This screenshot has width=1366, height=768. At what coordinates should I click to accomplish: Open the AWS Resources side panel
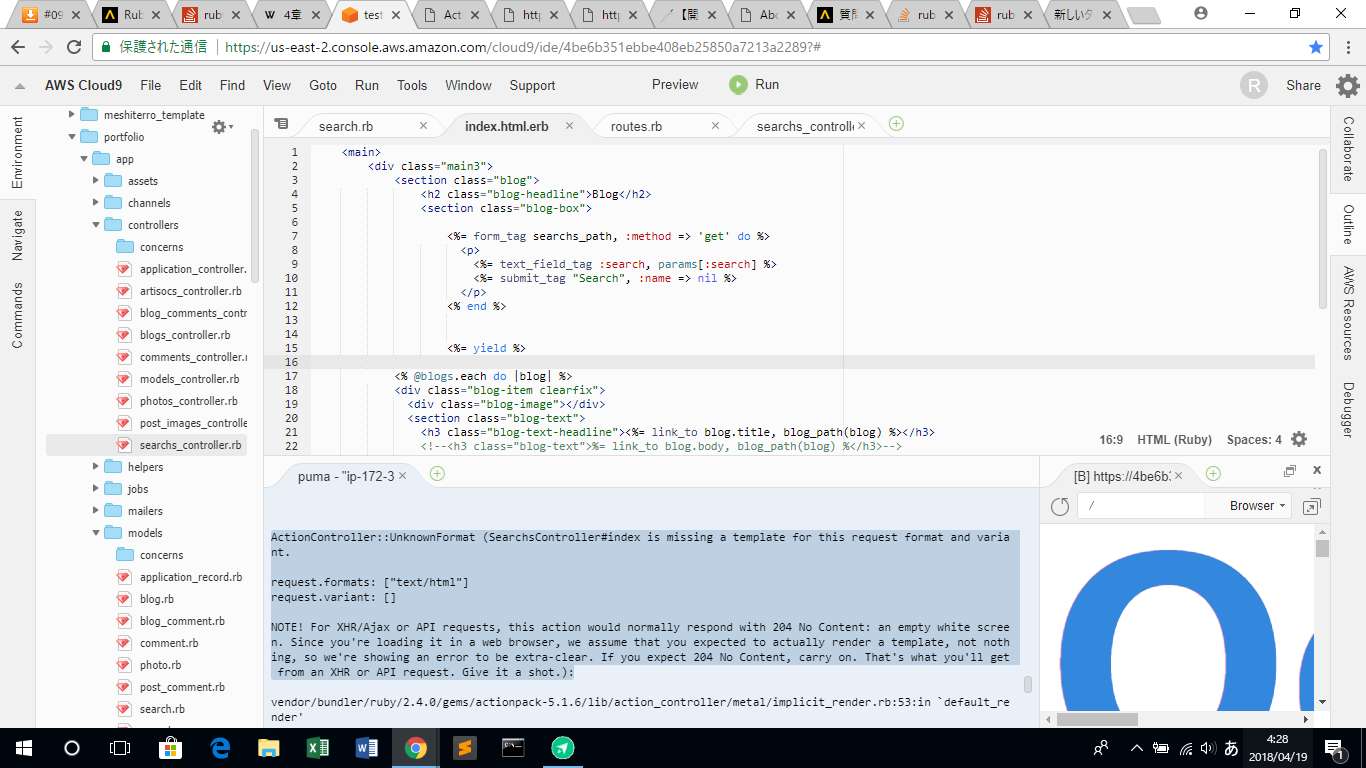[x=1348, y=314]
